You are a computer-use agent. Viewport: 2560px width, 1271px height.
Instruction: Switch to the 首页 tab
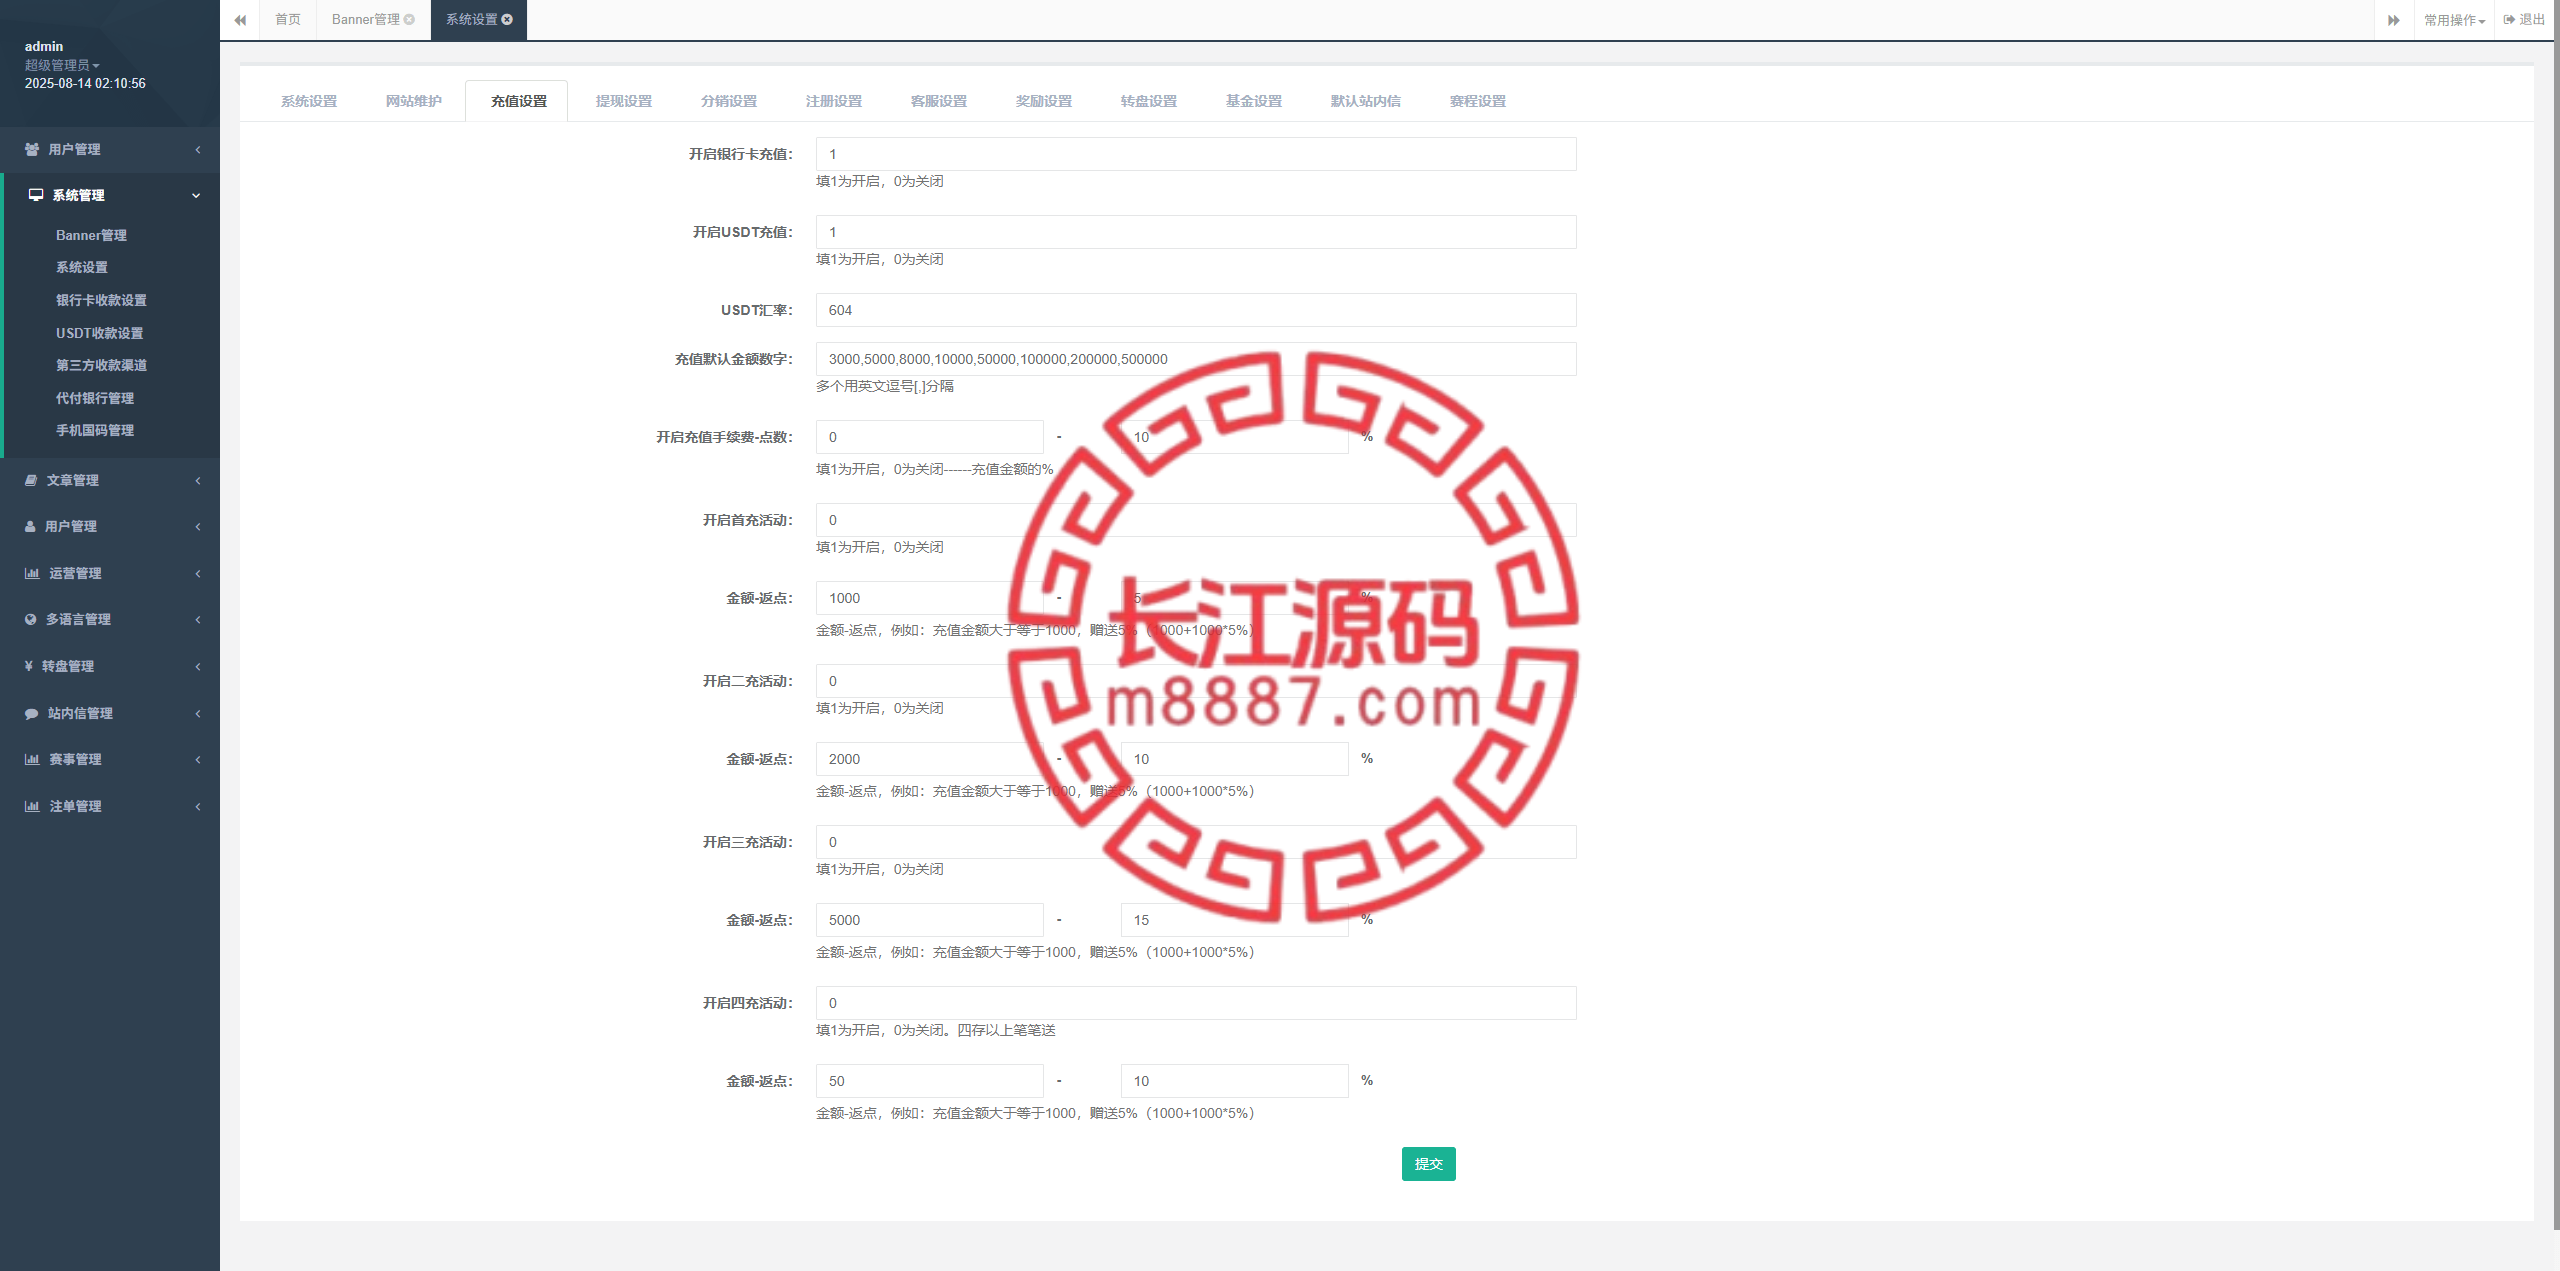[288, 19]
